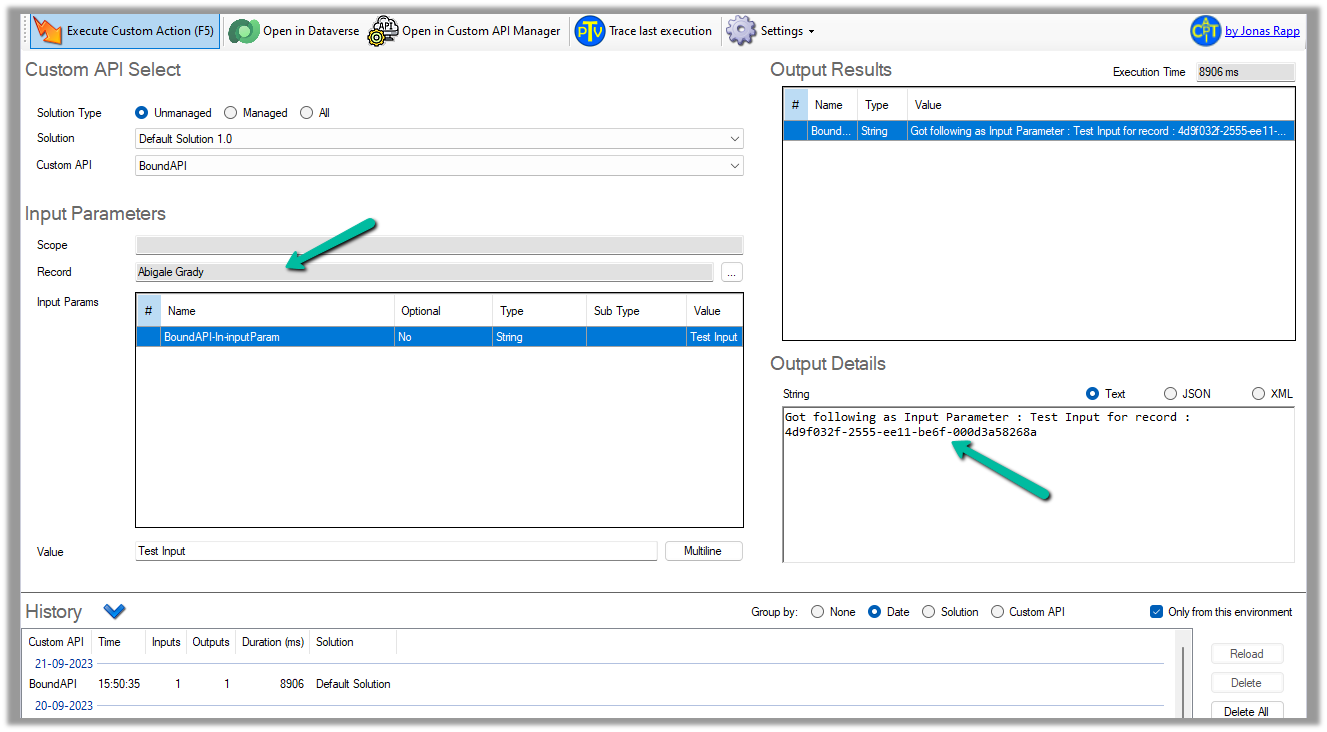Open in Custom API Manager icon
Image resolution: width=1327 pixels, height=732 pixels.
(x=382, y=31)
